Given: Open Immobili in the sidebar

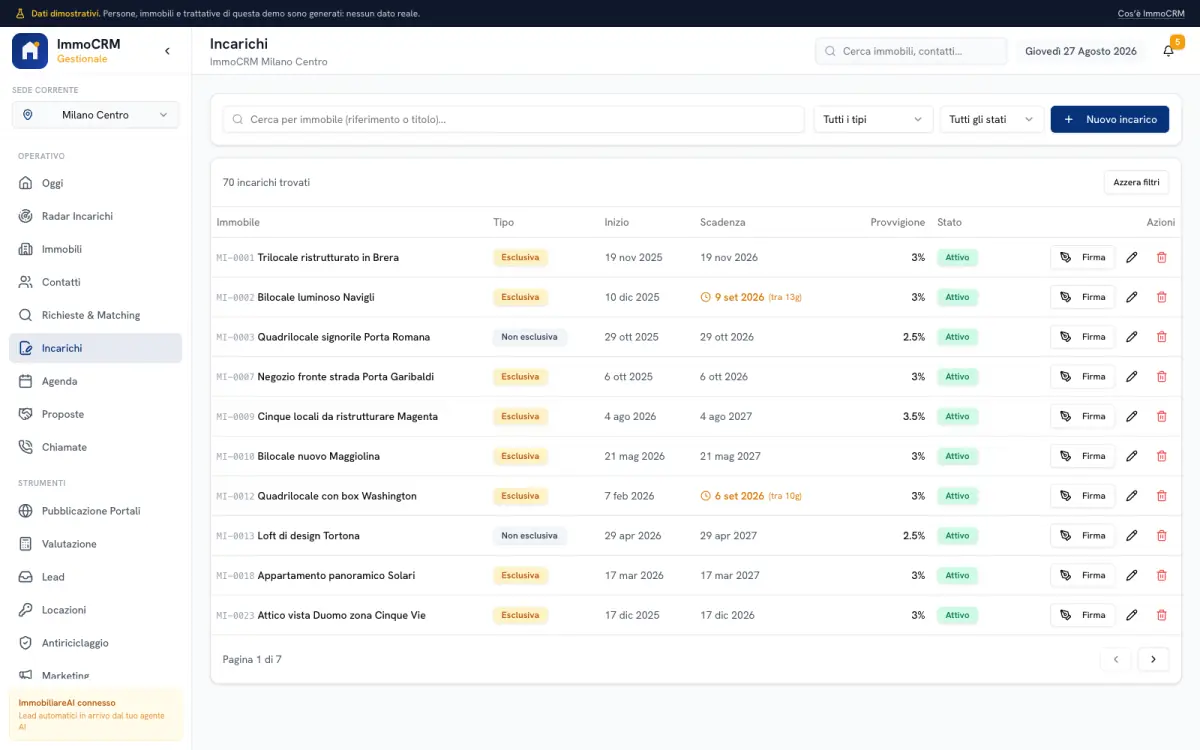Looking at the screenshot, I should point(96,249).
